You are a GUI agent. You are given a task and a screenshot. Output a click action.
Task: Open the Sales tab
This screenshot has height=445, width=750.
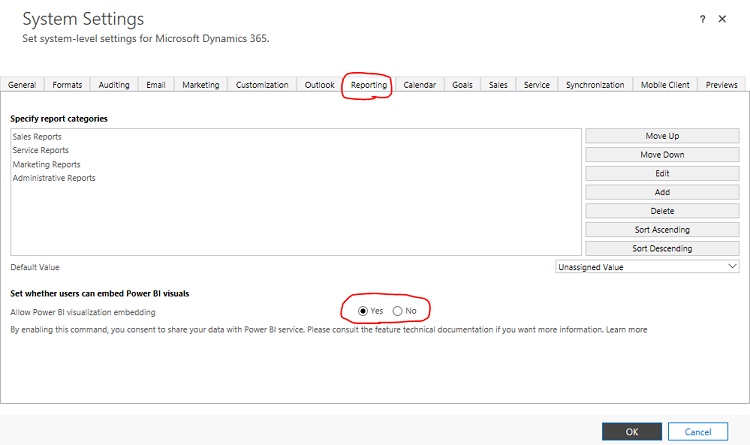coord(498,85)
